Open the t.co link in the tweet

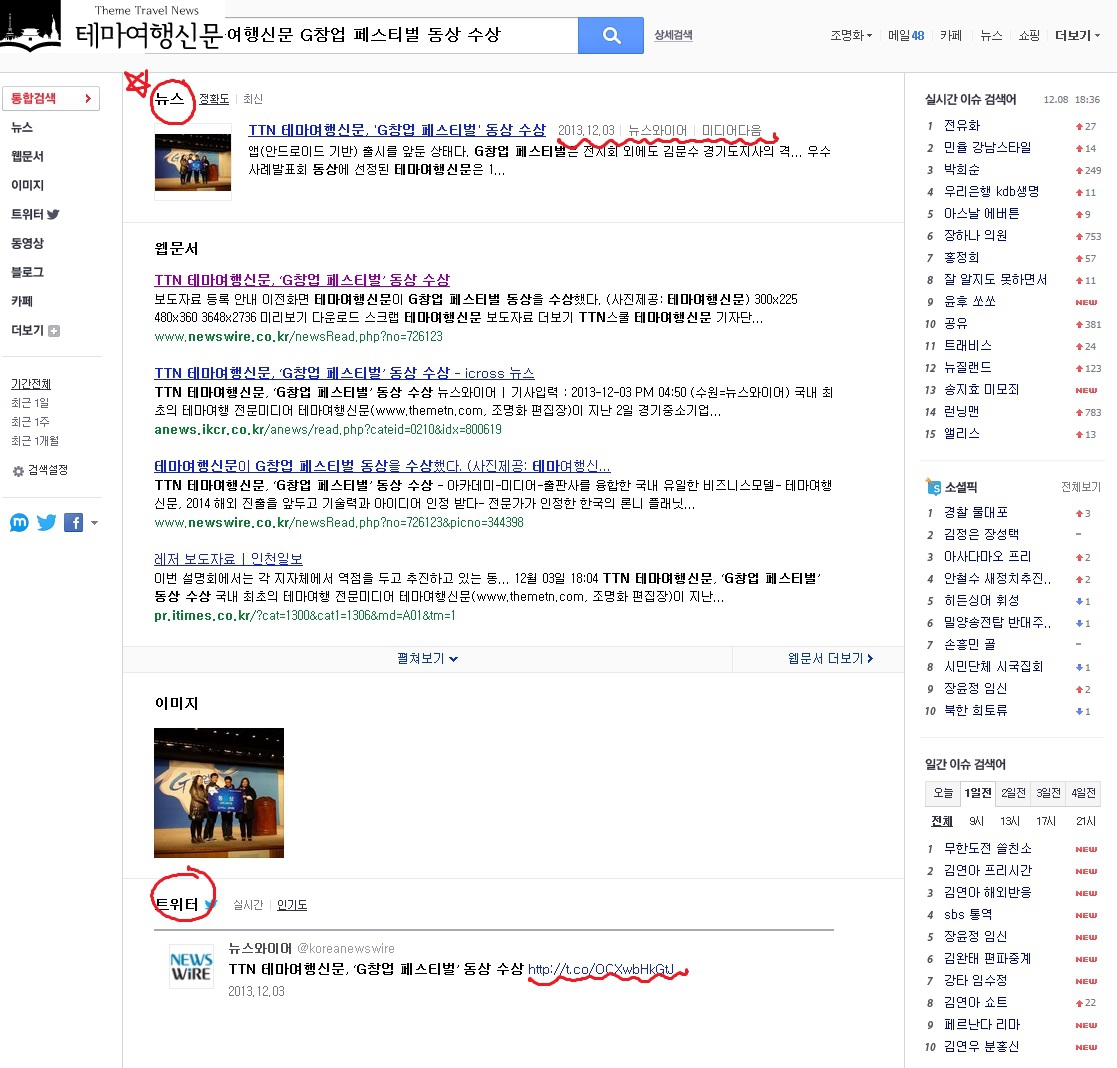601,969
